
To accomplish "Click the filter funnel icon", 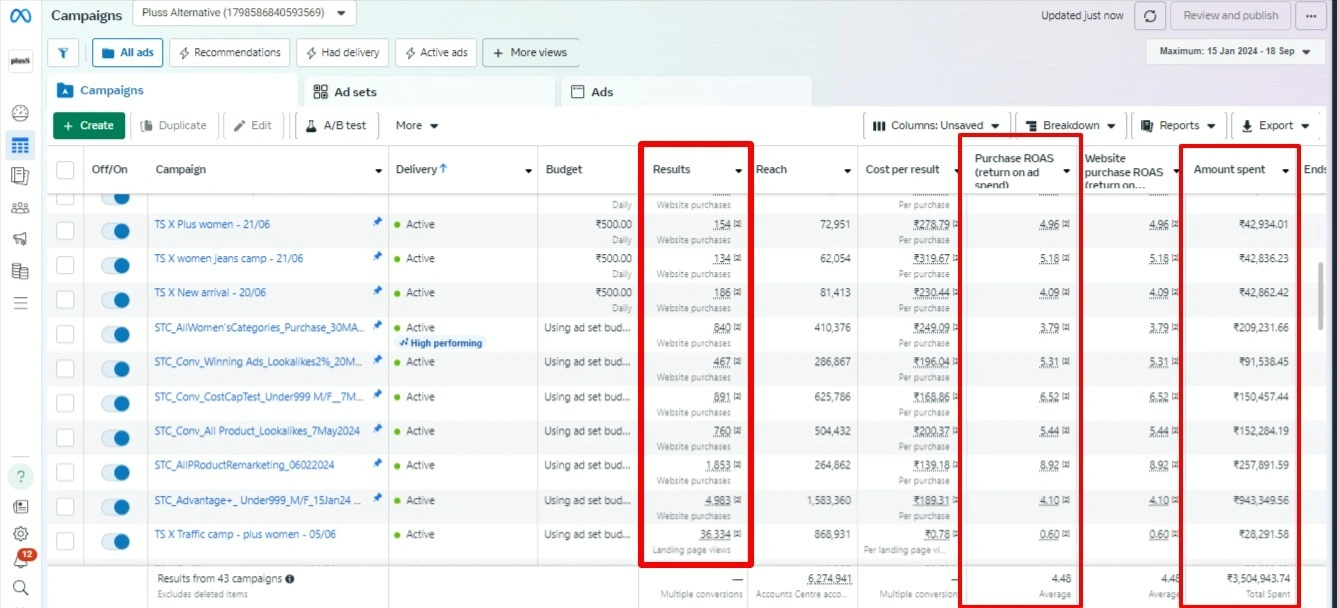I will [63, 53].
